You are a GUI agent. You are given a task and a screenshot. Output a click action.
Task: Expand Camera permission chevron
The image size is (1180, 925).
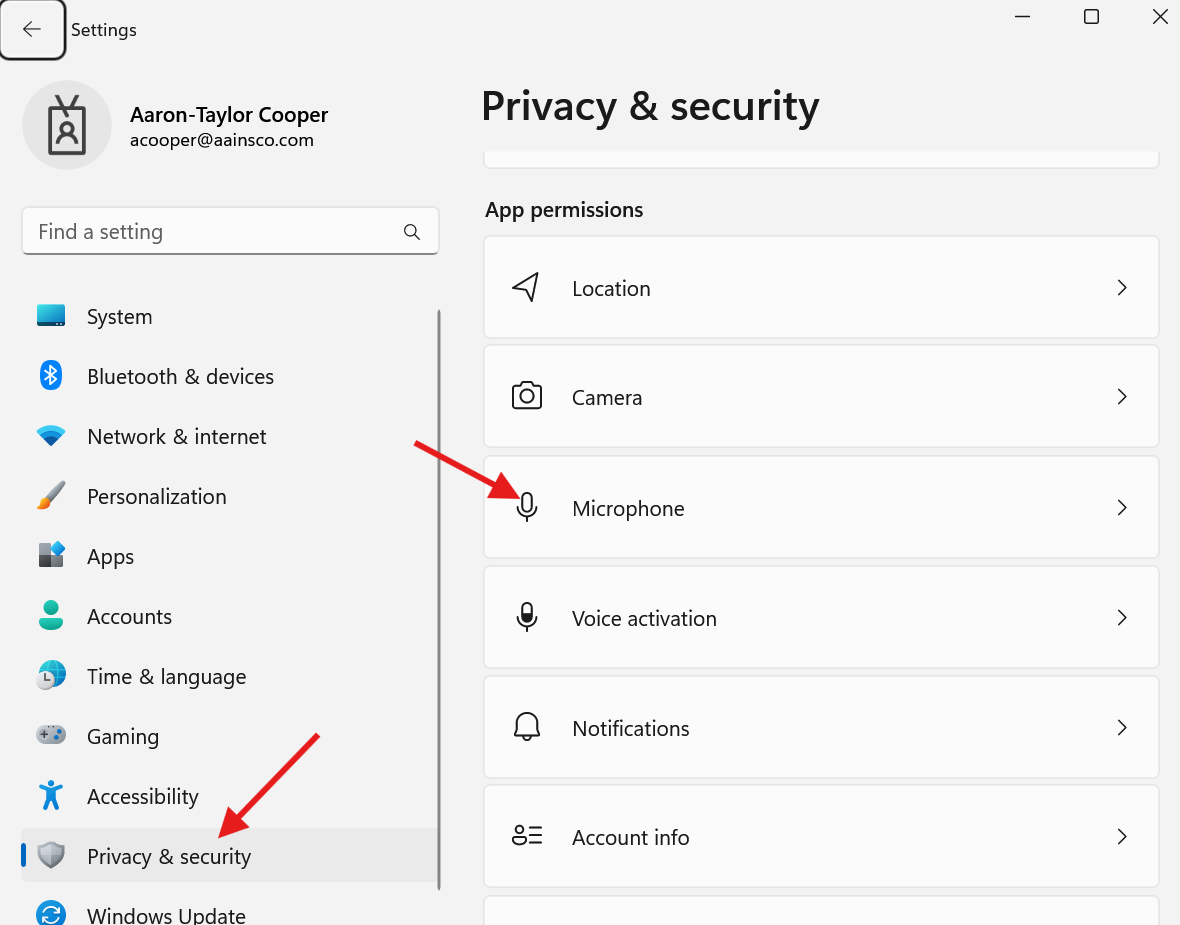pyautogui.click(x=1122, y=397)
